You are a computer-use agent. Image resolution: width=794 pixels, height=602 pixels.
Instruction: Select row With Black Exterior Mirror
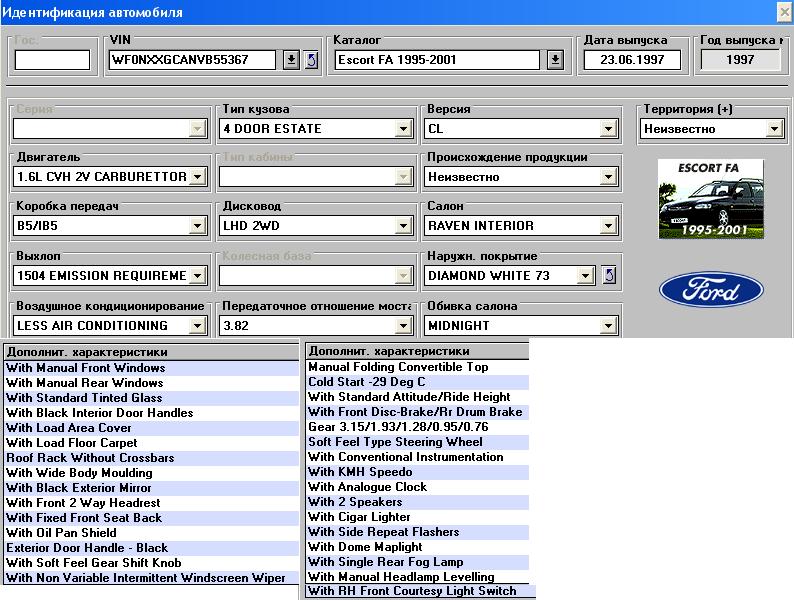click(x=151, y=488)
